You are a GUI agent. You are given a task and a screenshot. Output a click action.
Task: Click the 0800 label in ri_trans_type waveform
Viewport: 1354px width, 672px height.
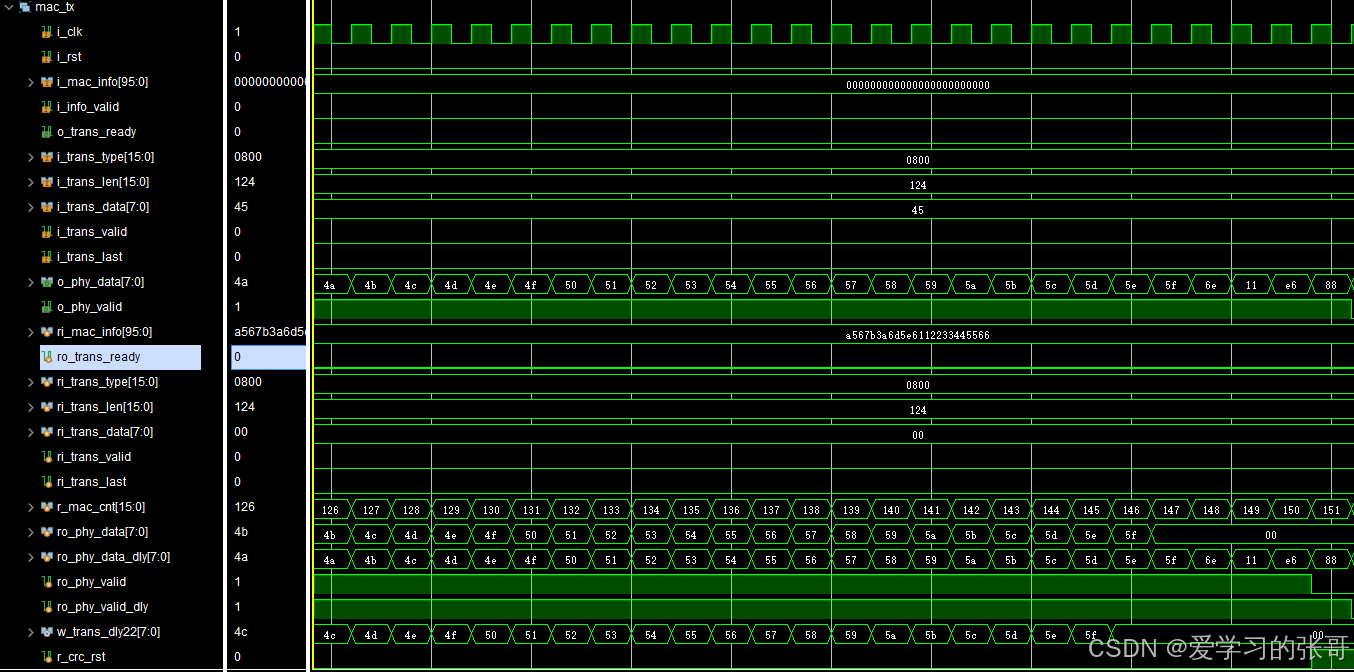[x=918, y=386]
